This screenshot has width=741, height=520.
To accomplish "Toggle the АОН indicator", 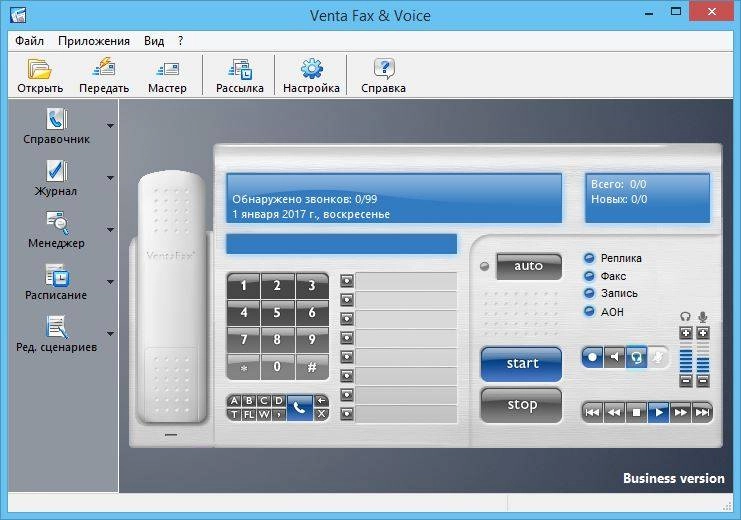I will 589,312.
